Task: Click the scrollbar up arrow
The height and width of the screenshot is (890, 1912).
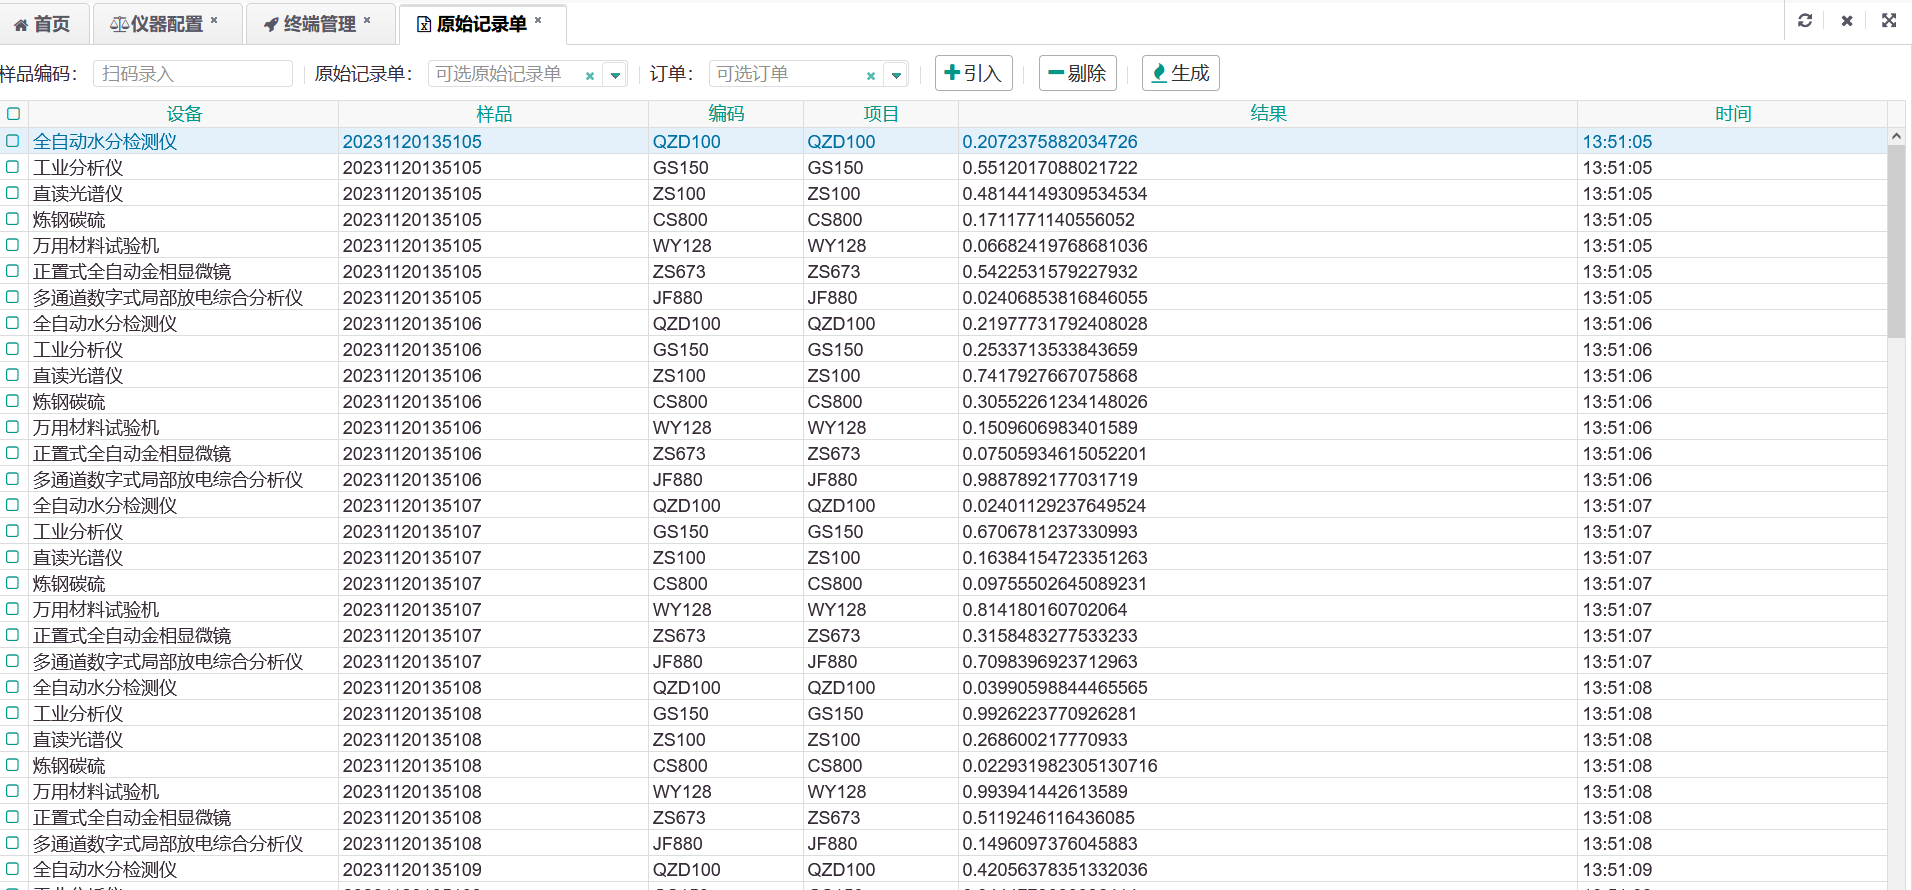Action: tap(1896, 136)
